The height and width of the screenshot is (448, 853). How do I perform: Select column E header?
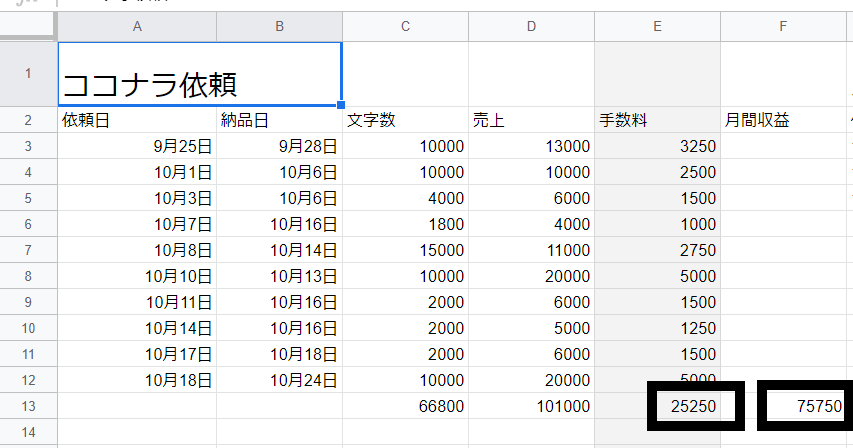click(x=657, y=27)
